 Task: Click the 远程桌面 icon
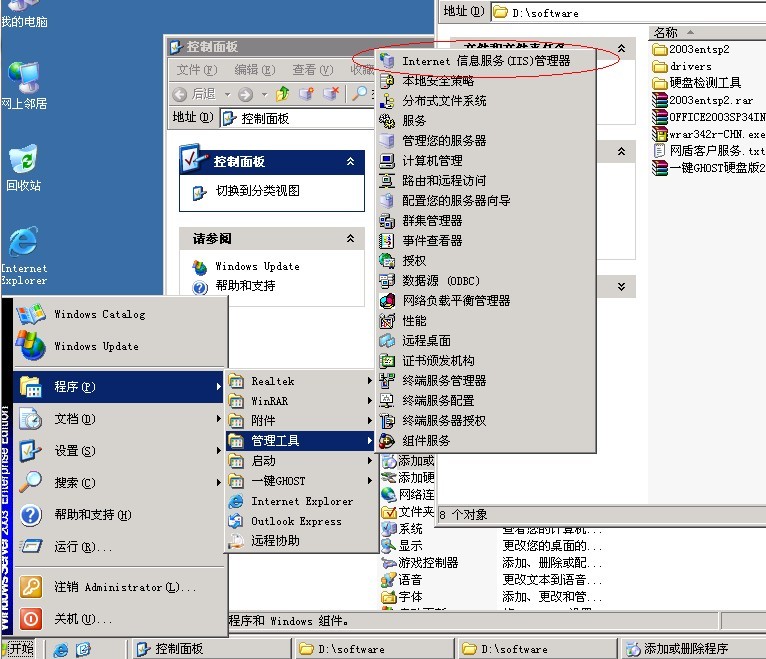pos(387,340)
